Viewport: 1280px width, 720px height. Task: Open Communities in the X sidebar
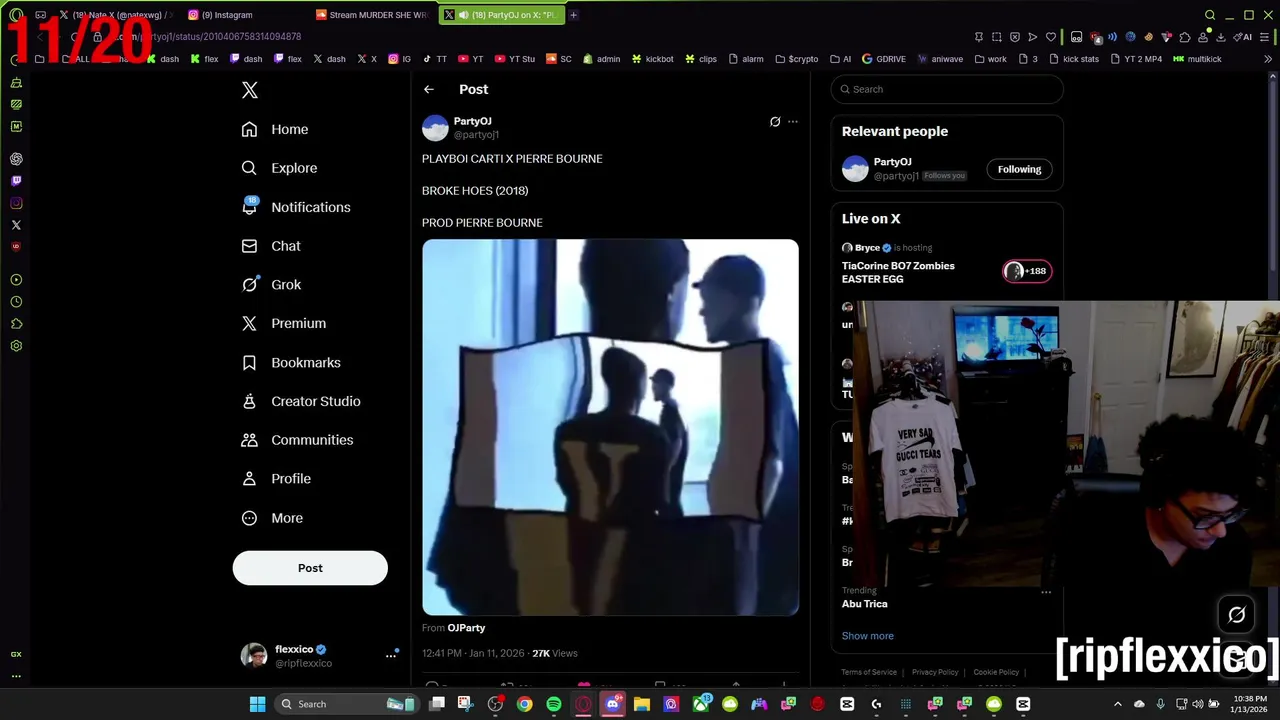297,440
